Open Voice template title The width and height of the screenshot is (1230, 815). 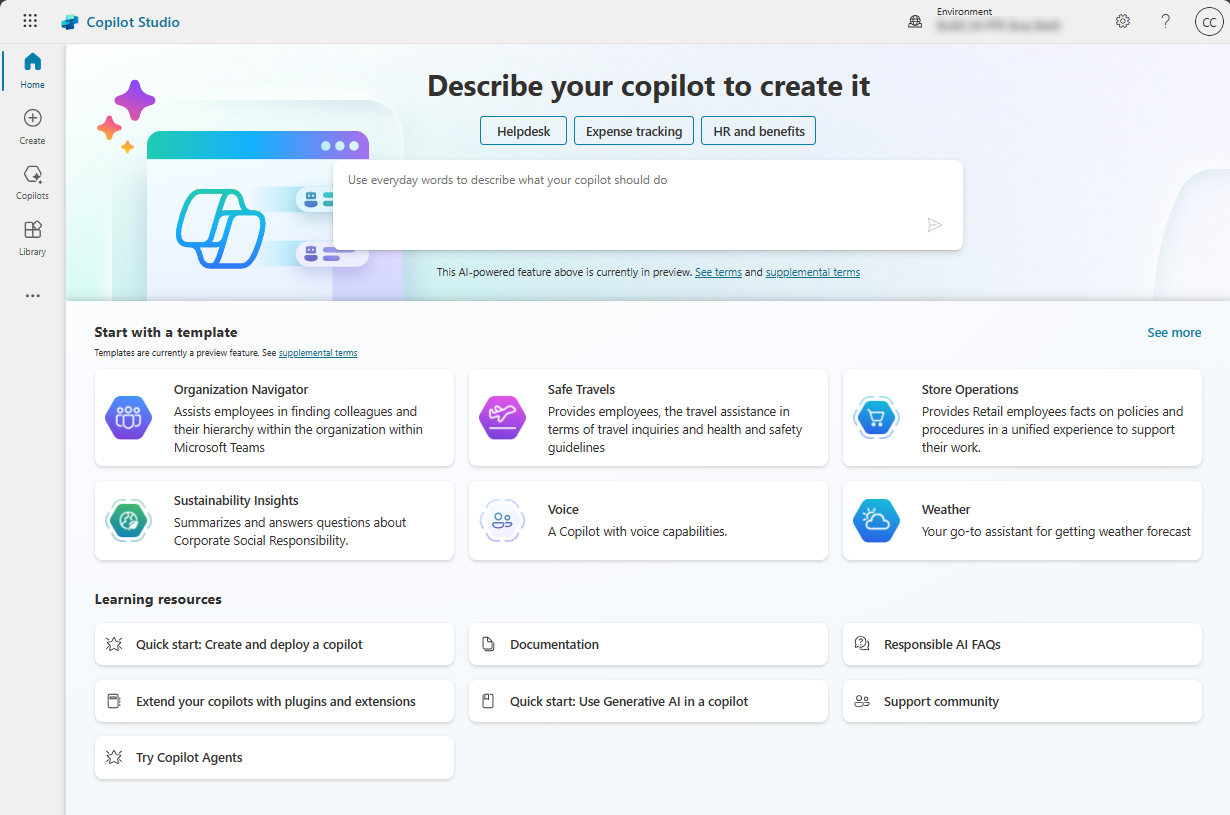563,510
